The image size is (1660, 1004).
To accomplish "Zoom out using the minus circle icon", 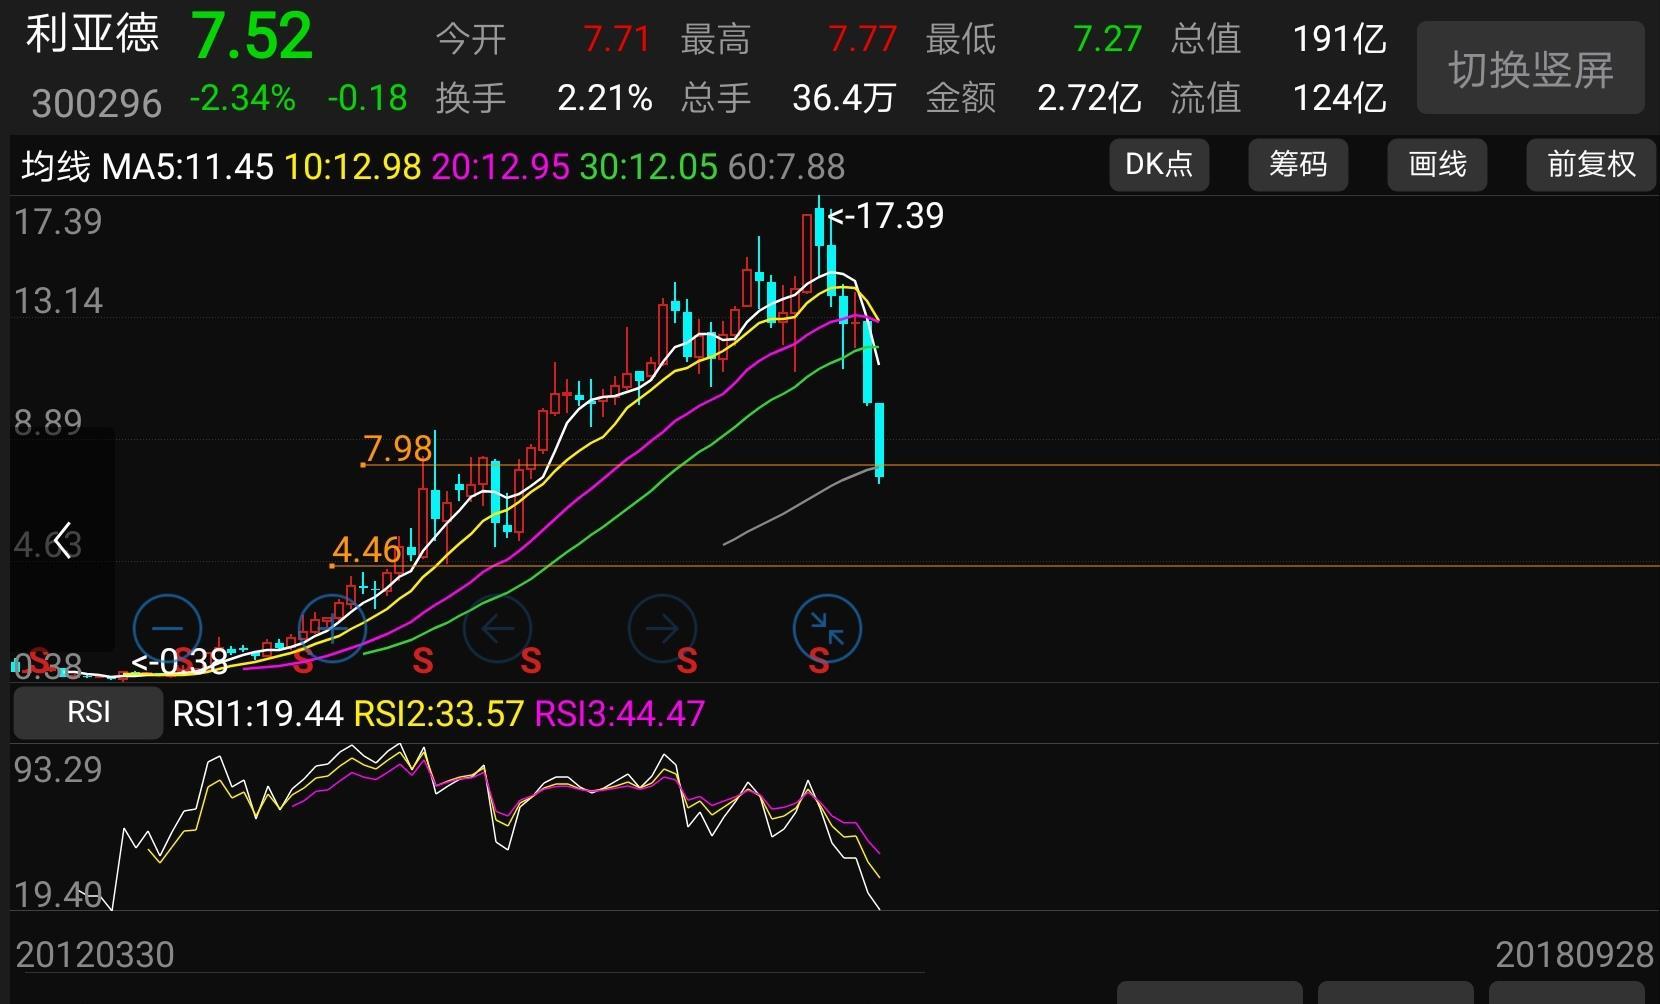I will pyautogui.click(x=166, y=630).
